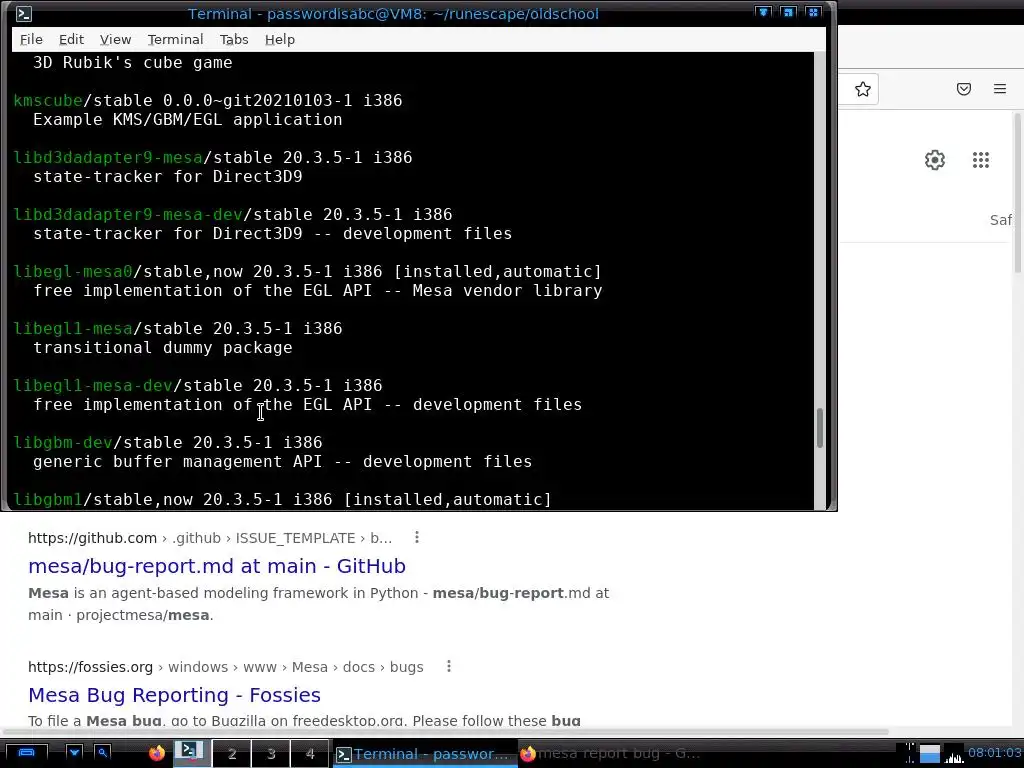Click the clock showing 08:01:03
The image size is (1024, 768).
pyautogui.click(x=995, y=753)
